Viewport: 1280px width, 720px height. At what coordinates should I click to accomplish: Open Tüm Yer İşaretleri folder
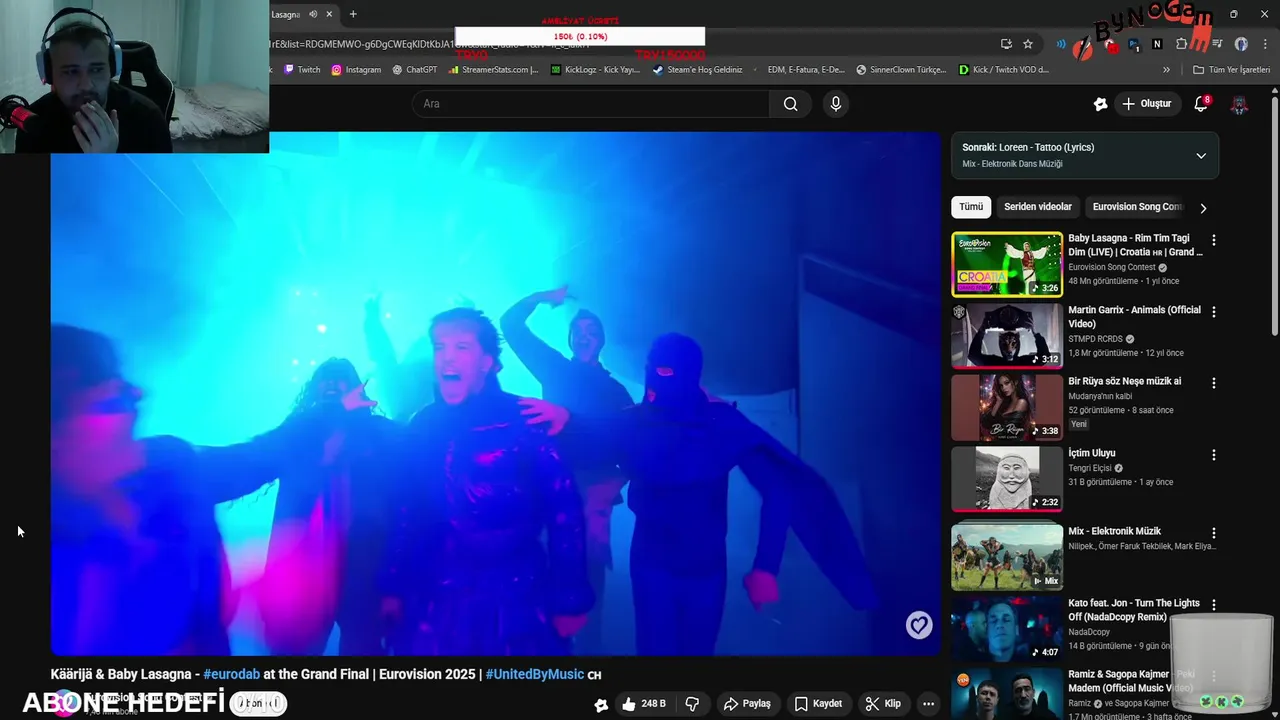(1232, 70)
